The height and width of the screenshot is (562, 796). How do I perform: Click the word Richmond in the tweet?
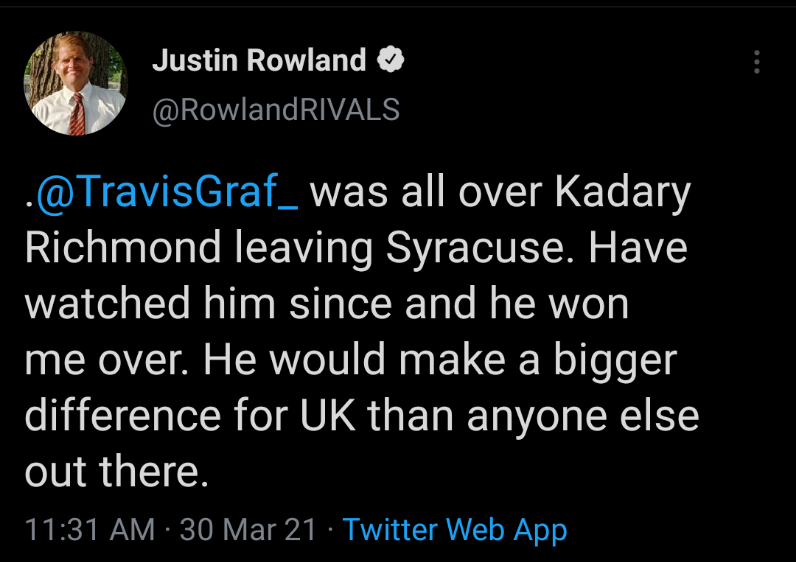125,248
